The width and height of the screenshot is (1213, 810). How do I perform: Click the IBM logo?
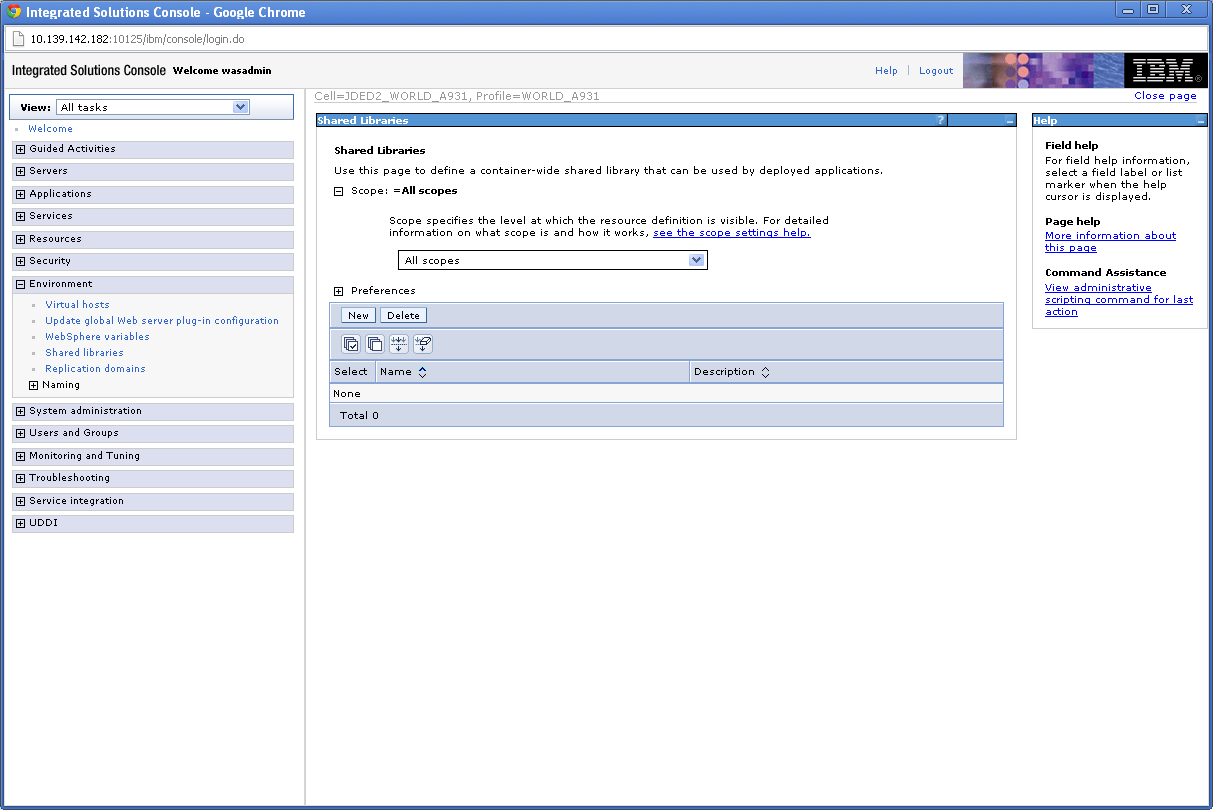(x=1164, y=70)
